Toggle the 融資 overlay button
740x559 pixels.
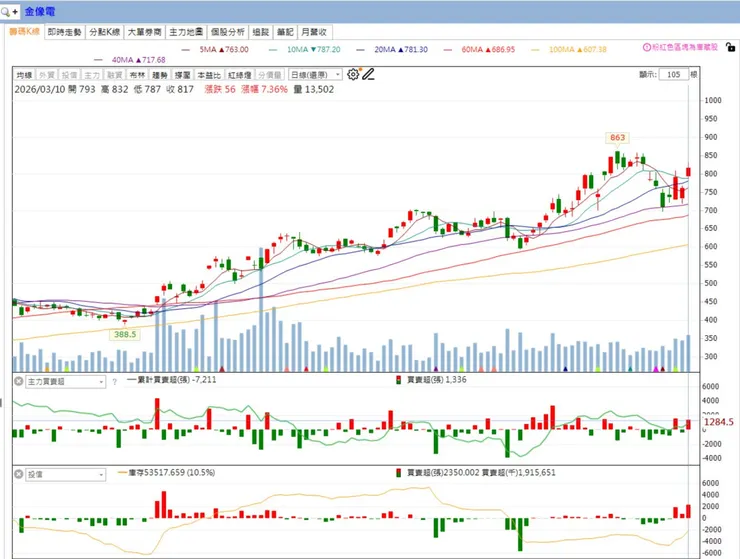[x=115, y=75]
